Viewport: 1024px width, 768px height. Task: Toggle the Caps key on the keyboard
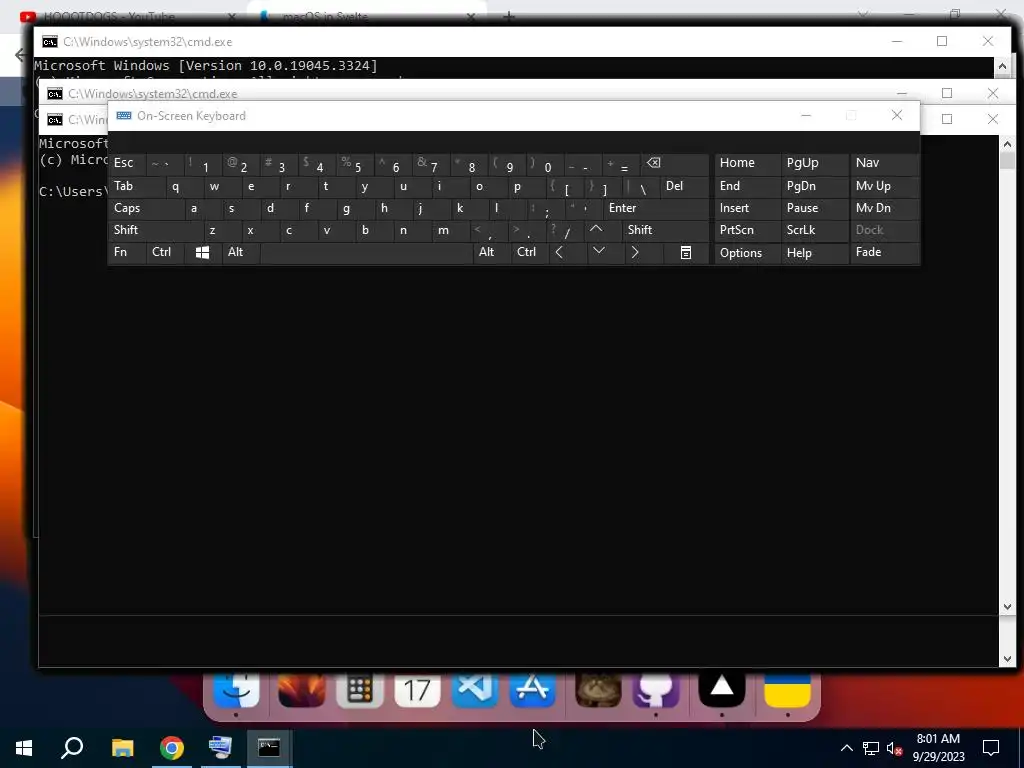(146, 208)
